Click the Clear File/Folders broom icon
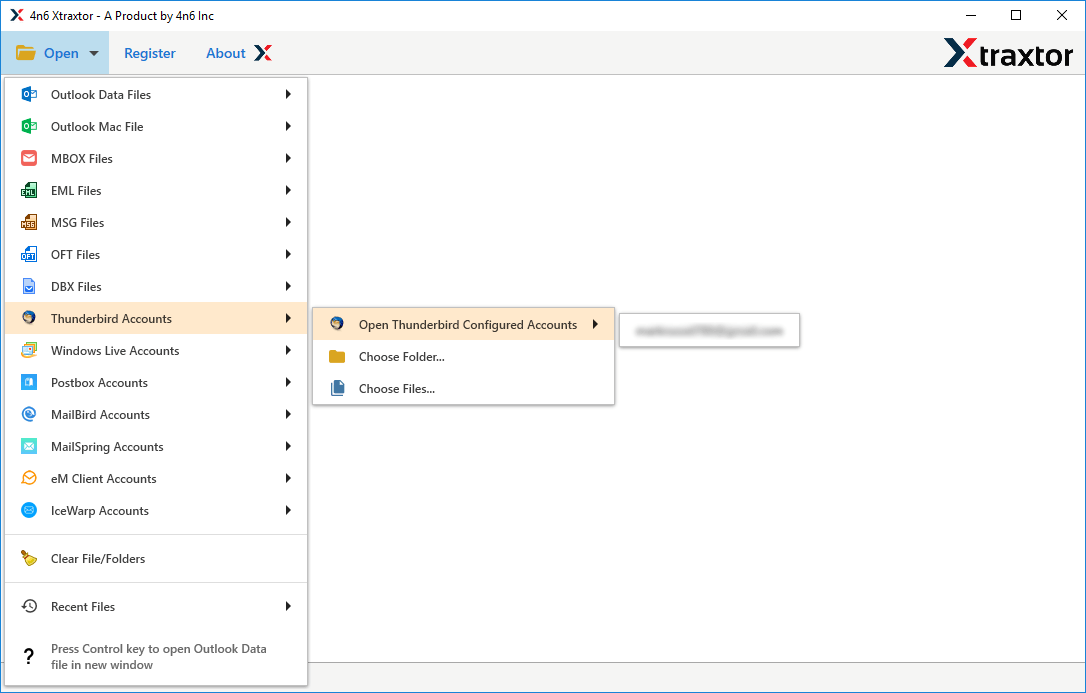 [28, 559]
